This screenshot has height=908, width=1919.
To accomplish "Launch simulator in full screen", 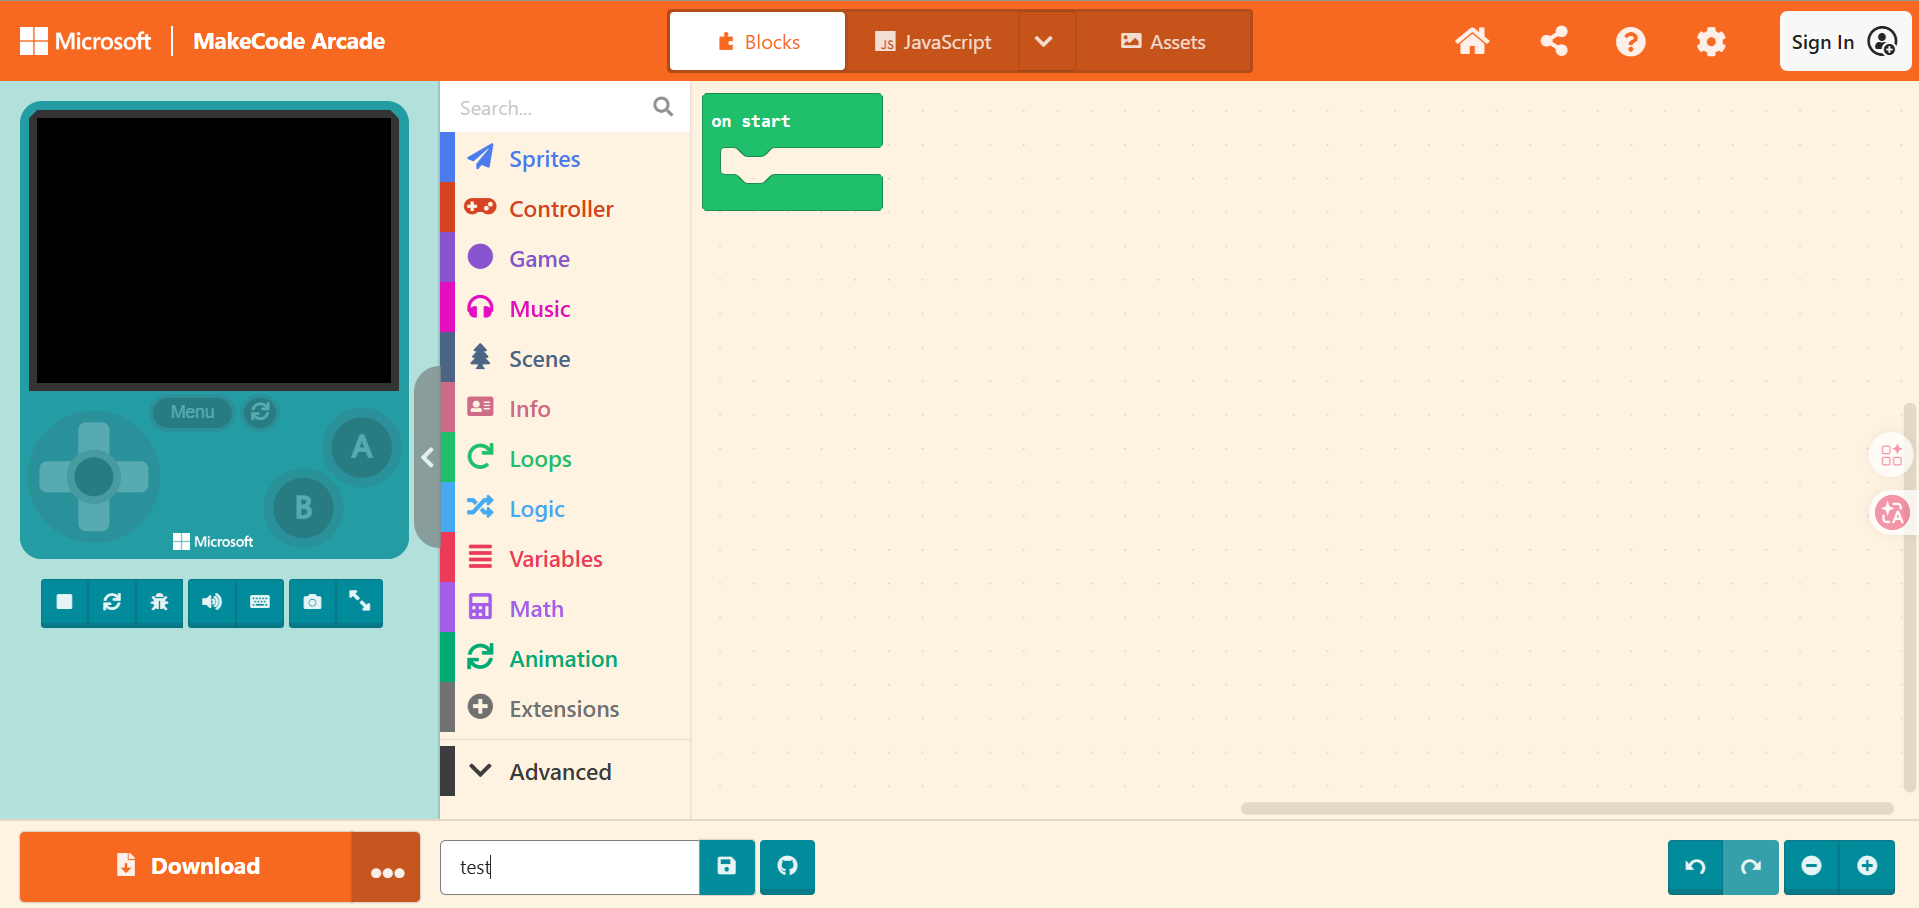I will (360, 602).
